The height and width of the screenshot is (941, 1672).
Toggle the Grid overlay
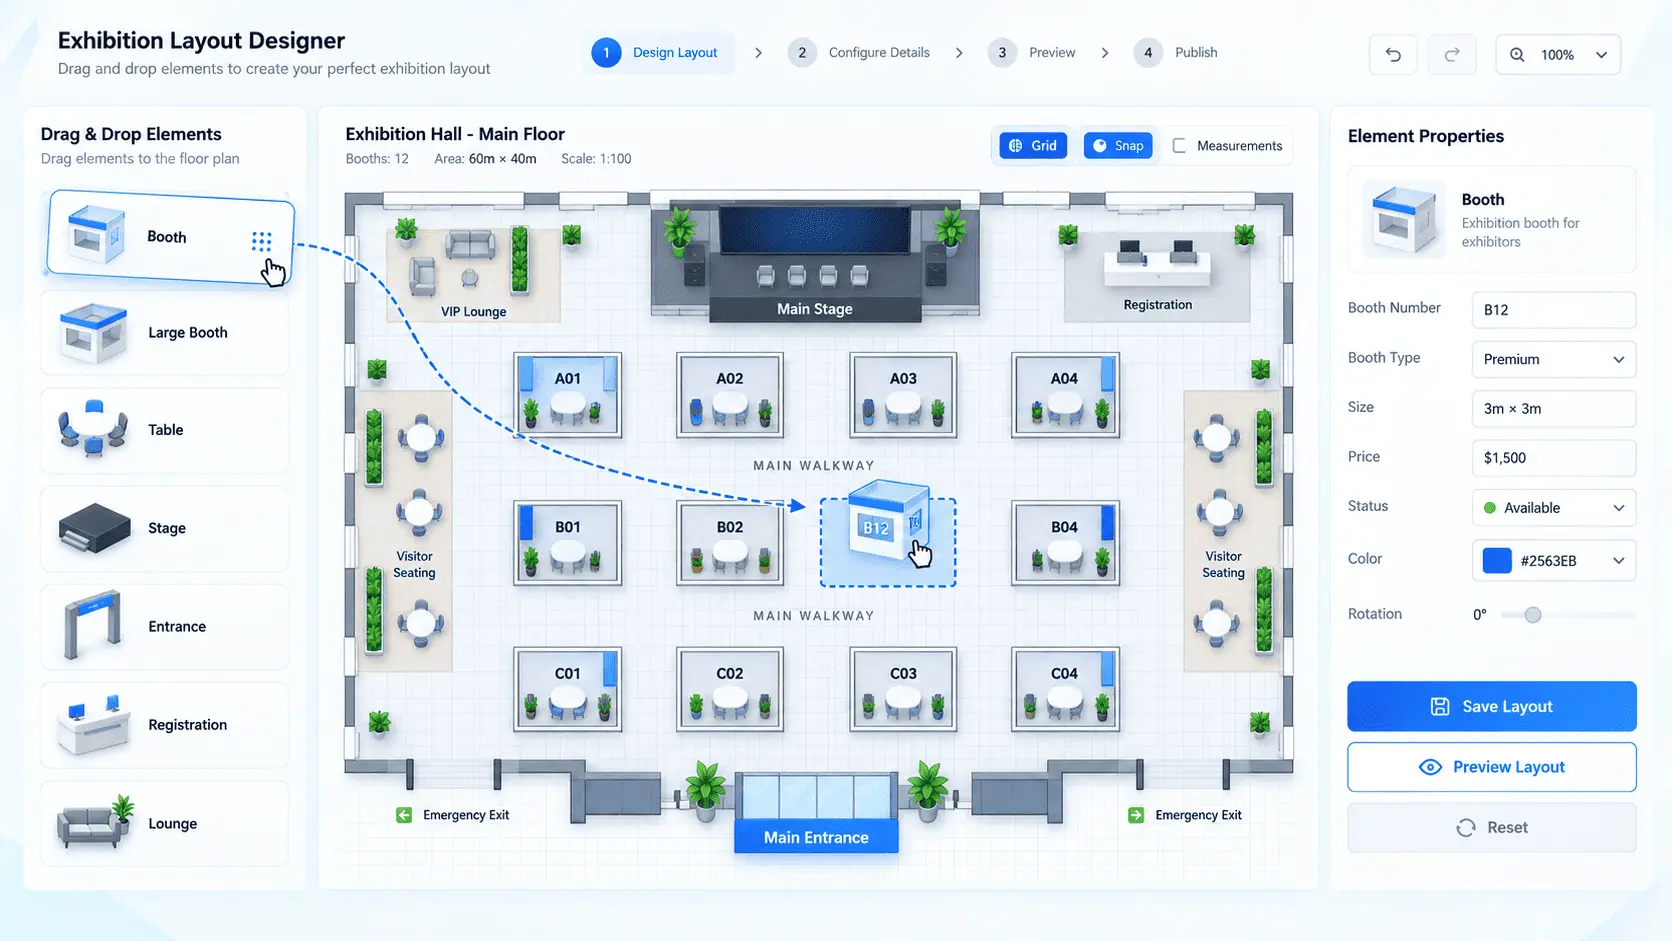point(1033,146)
